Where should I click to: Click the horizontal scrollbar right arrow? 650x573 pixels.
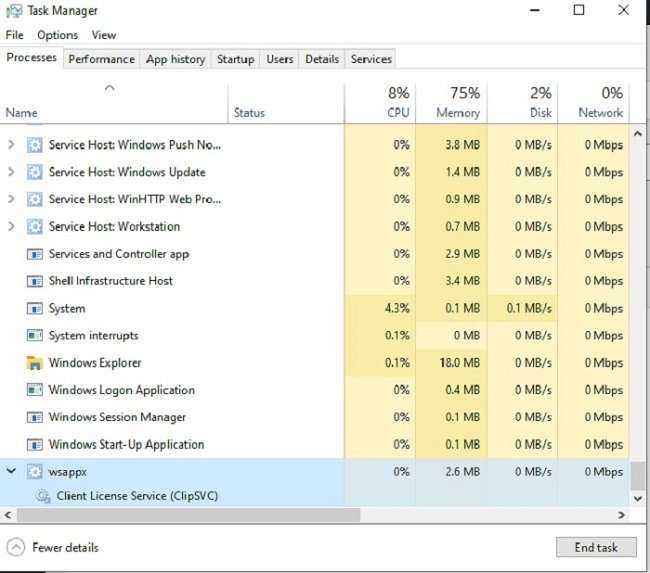tap(621, 515)
